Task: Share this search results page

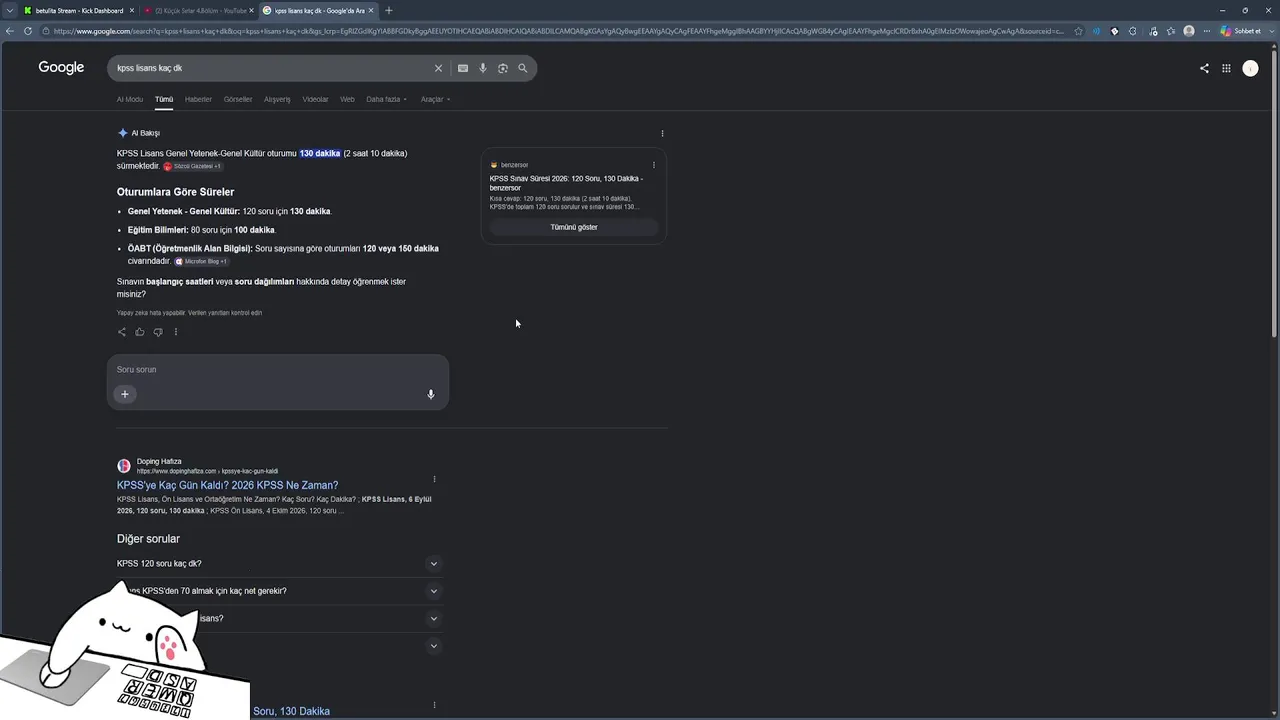Action: click(1204, 68)
